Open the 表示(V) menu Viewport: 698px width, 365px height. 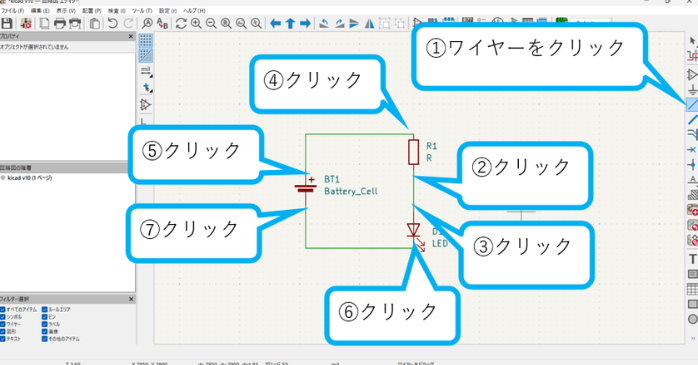tap(66, 10)
